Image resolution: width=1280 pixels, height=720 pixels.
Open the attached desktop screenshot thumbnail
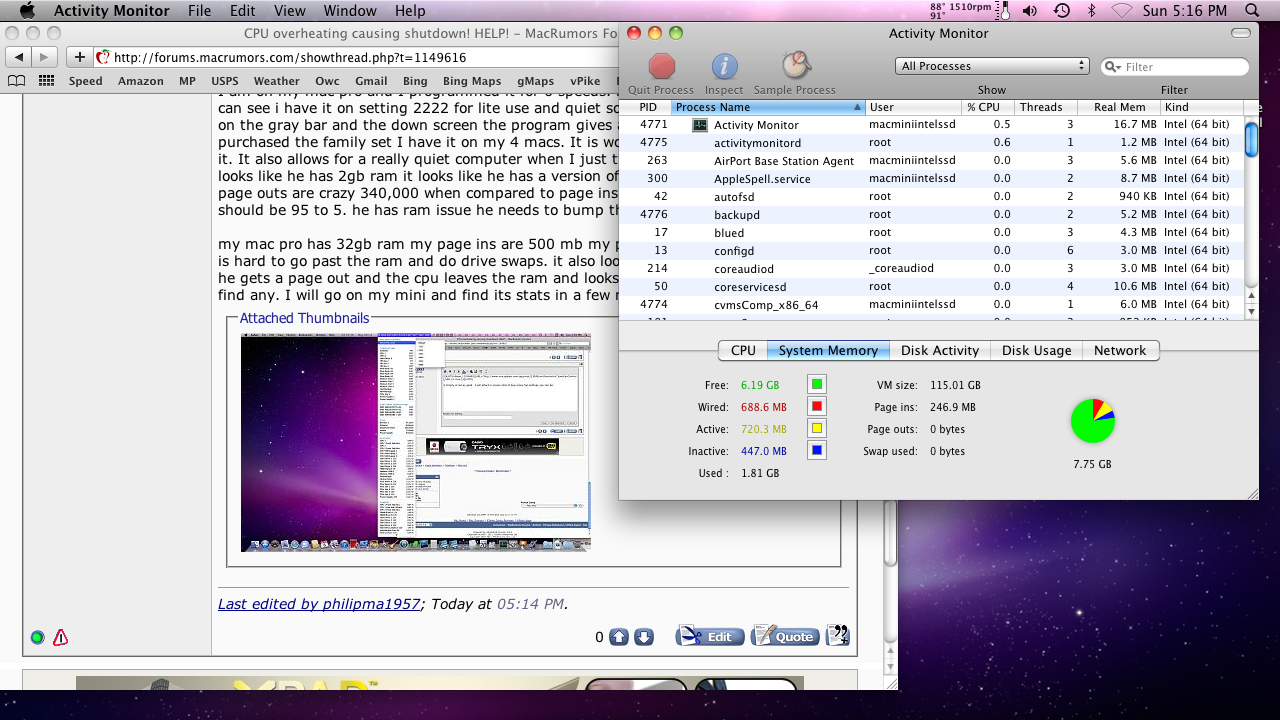tap(416, 442)
